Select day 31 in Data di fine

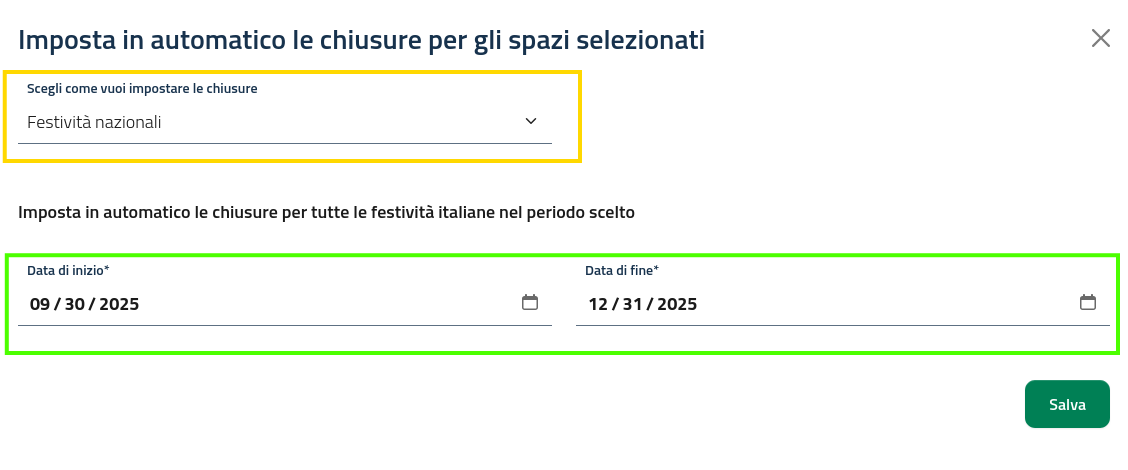(x=633, y=304)
